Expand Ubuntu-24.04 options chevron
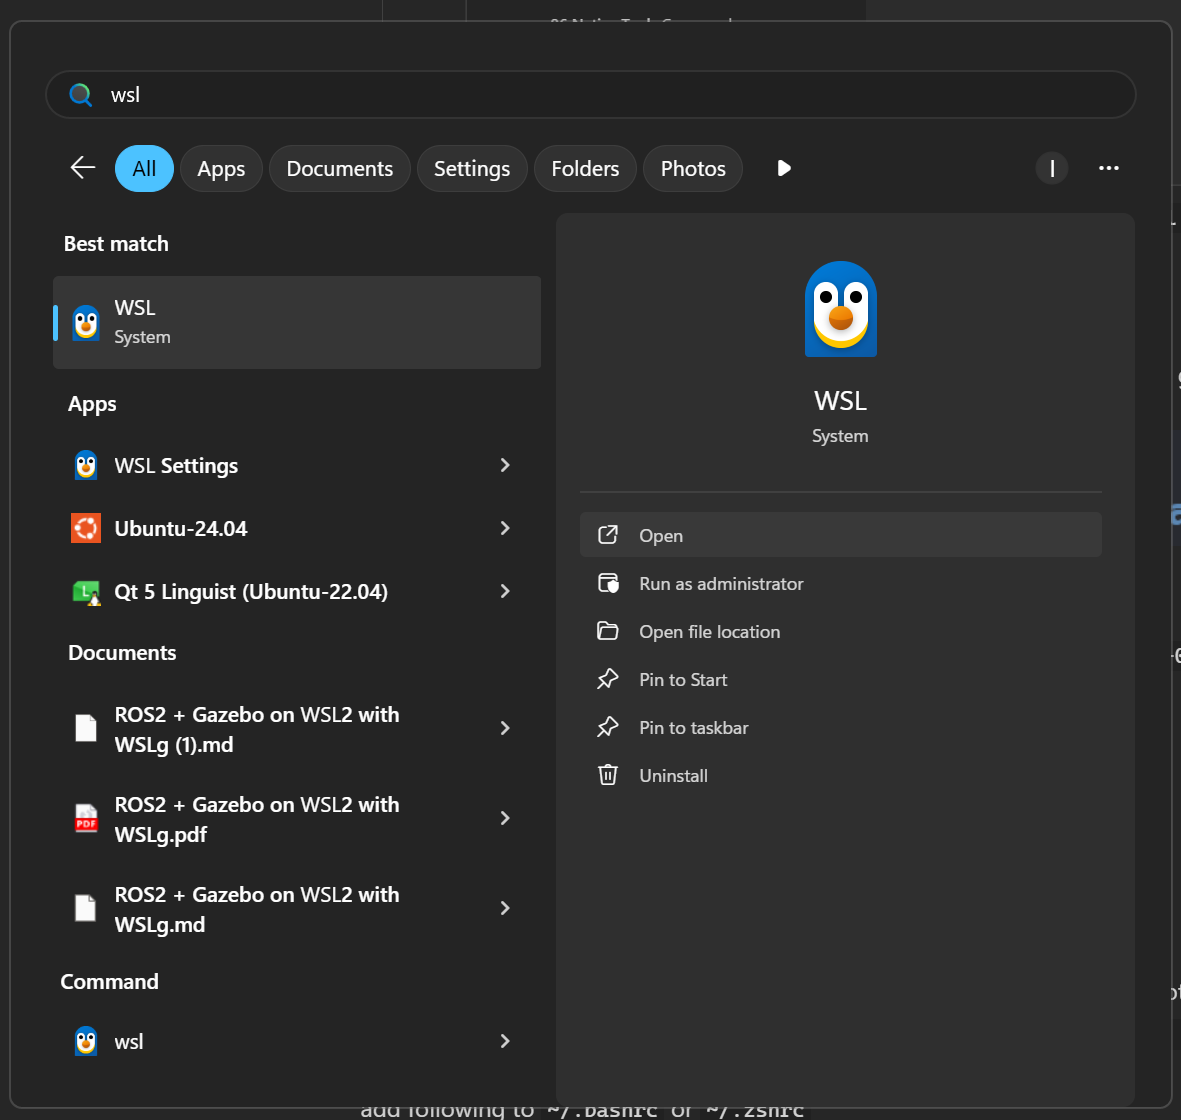Screen dimensions: 1181x1120 505,528
